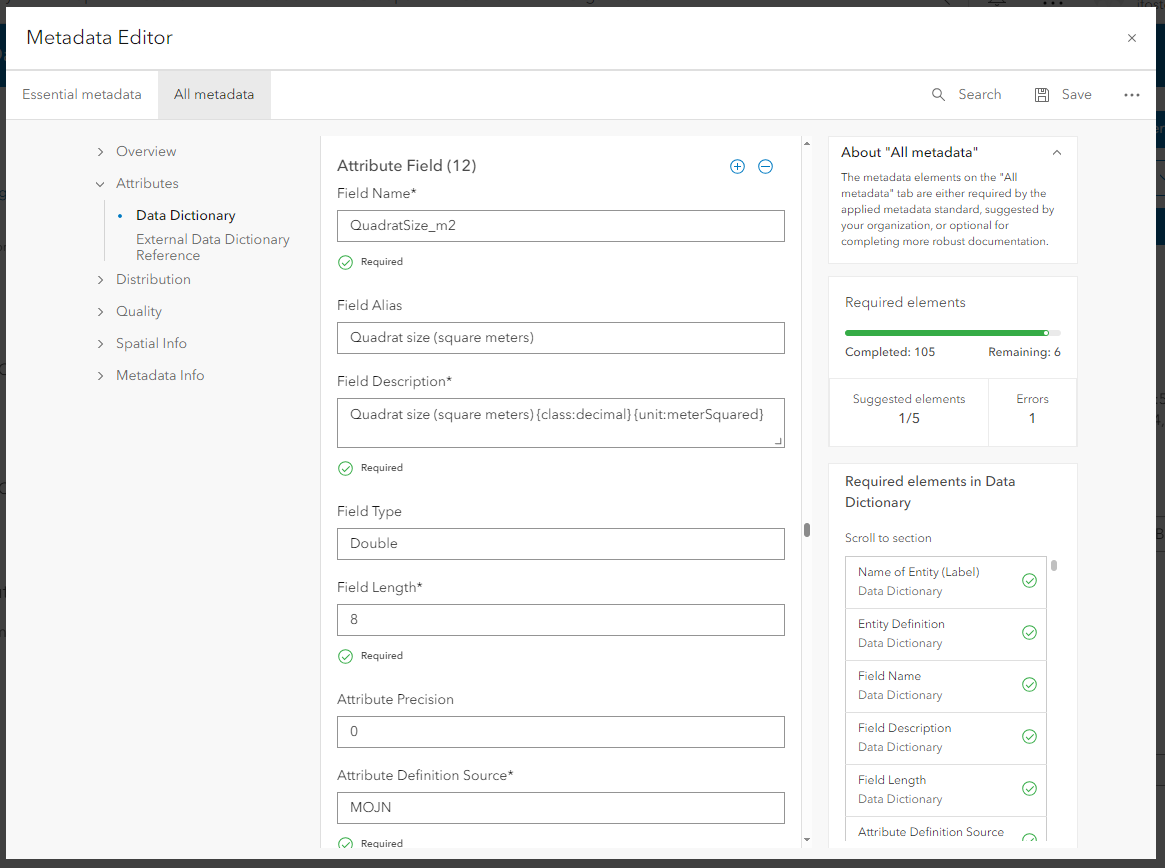Open External Data Dictionary Reference
Viewport: 1165px width, 868px height.
212,247
